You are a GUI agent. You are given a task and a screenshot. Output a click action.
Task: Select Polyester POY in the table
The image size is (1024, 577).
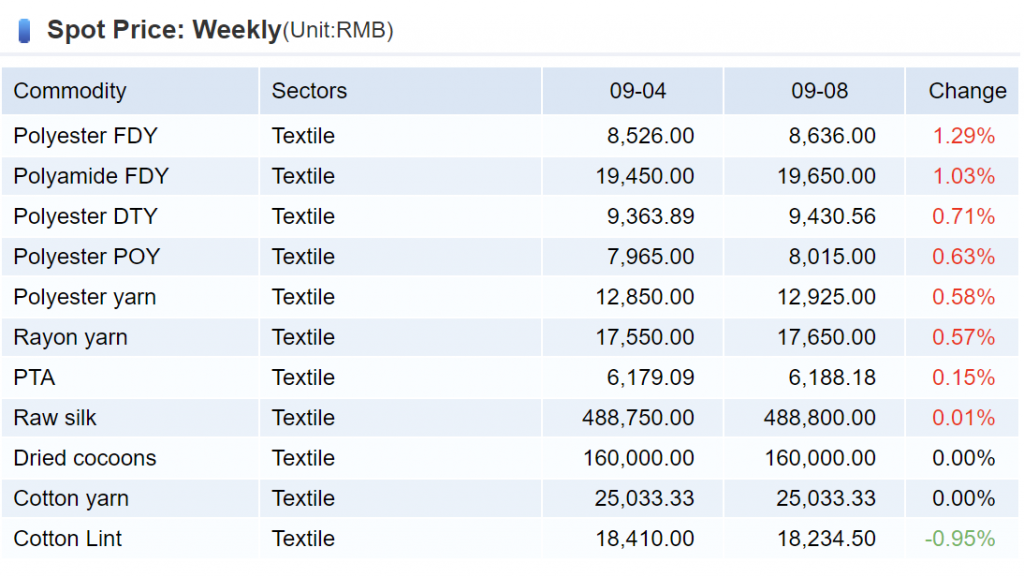(x=86, y=257)
